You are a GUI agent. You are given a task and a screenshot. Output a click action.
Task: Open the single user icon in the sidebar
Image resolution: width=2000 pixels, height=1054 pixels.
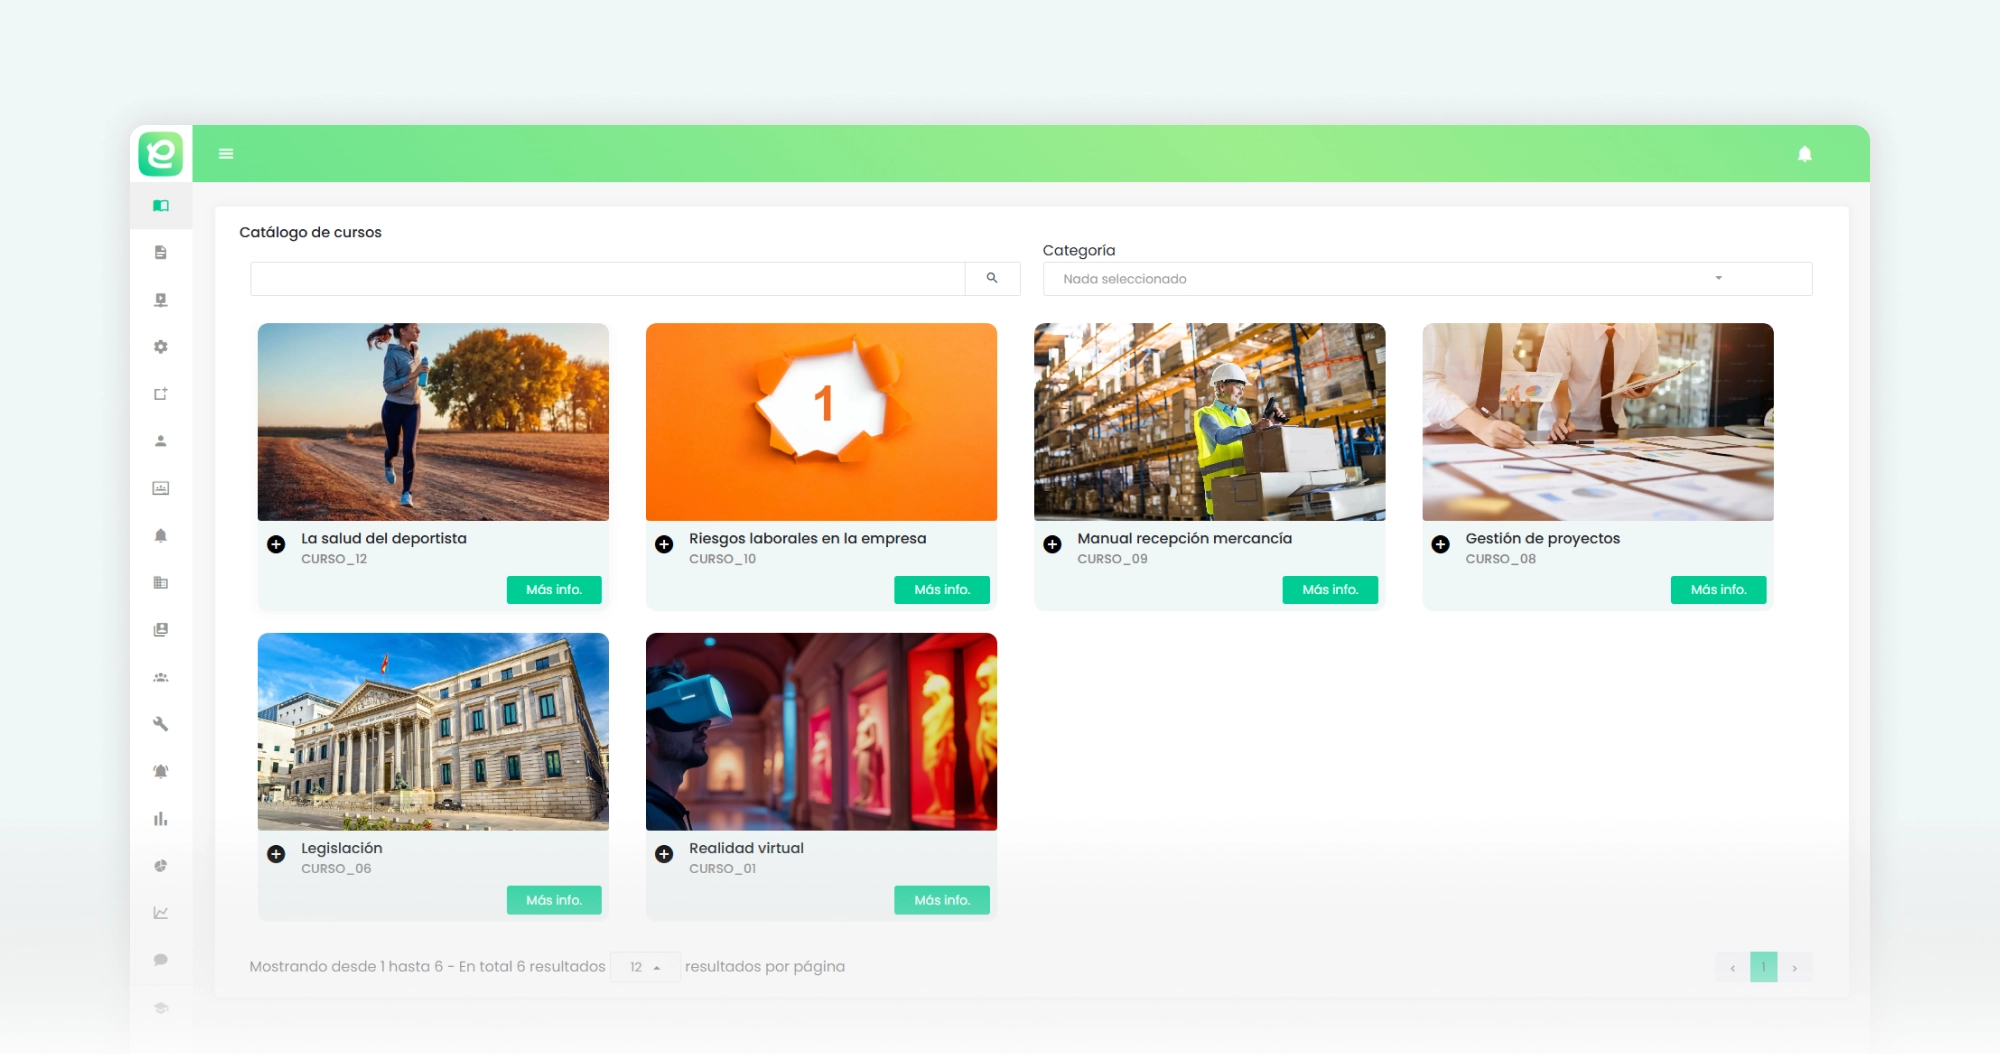pos(160,441)
